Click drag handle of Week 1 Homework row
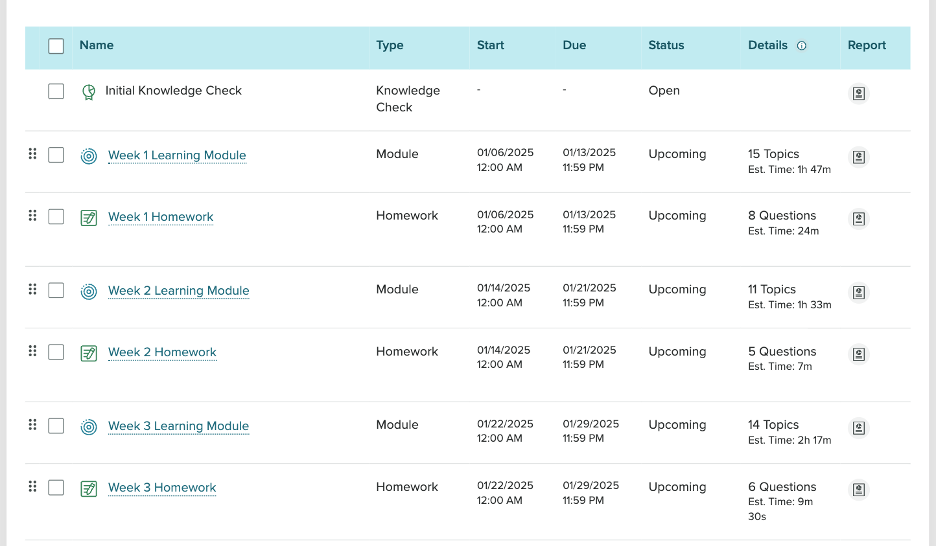 [33, 215]
